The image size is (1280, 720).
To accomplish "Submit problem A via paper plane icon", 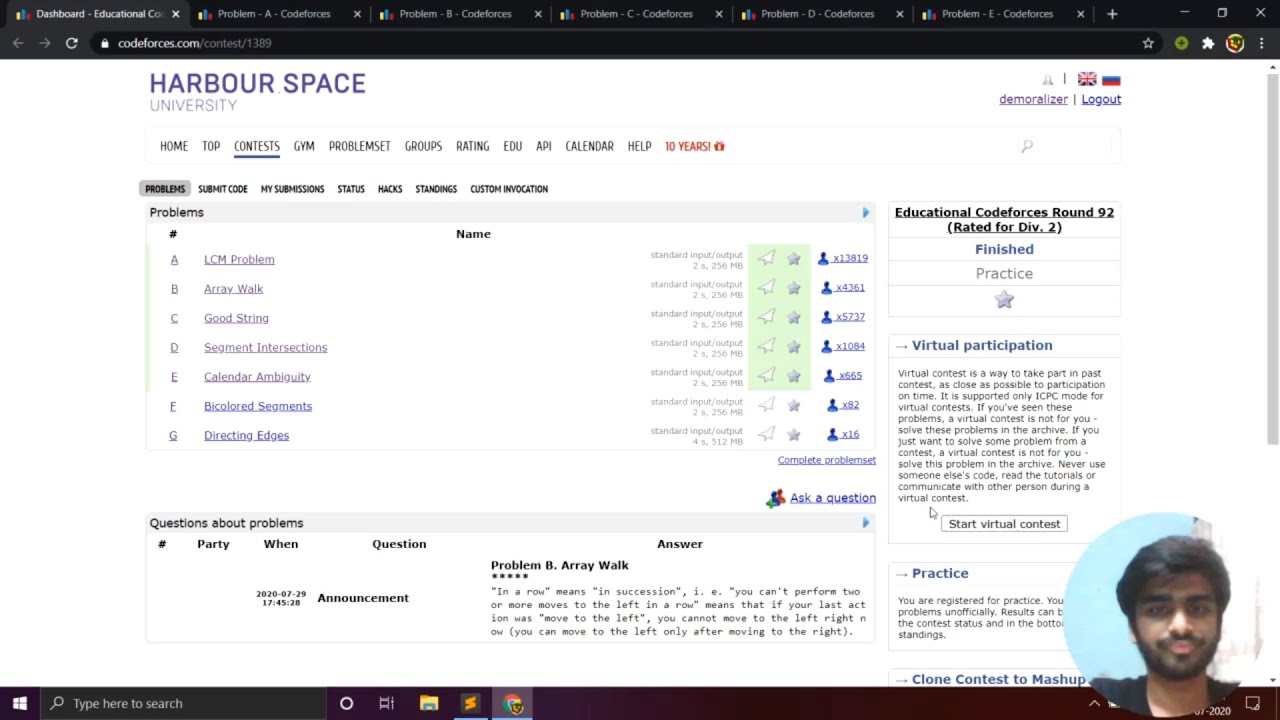I will 766,259.
